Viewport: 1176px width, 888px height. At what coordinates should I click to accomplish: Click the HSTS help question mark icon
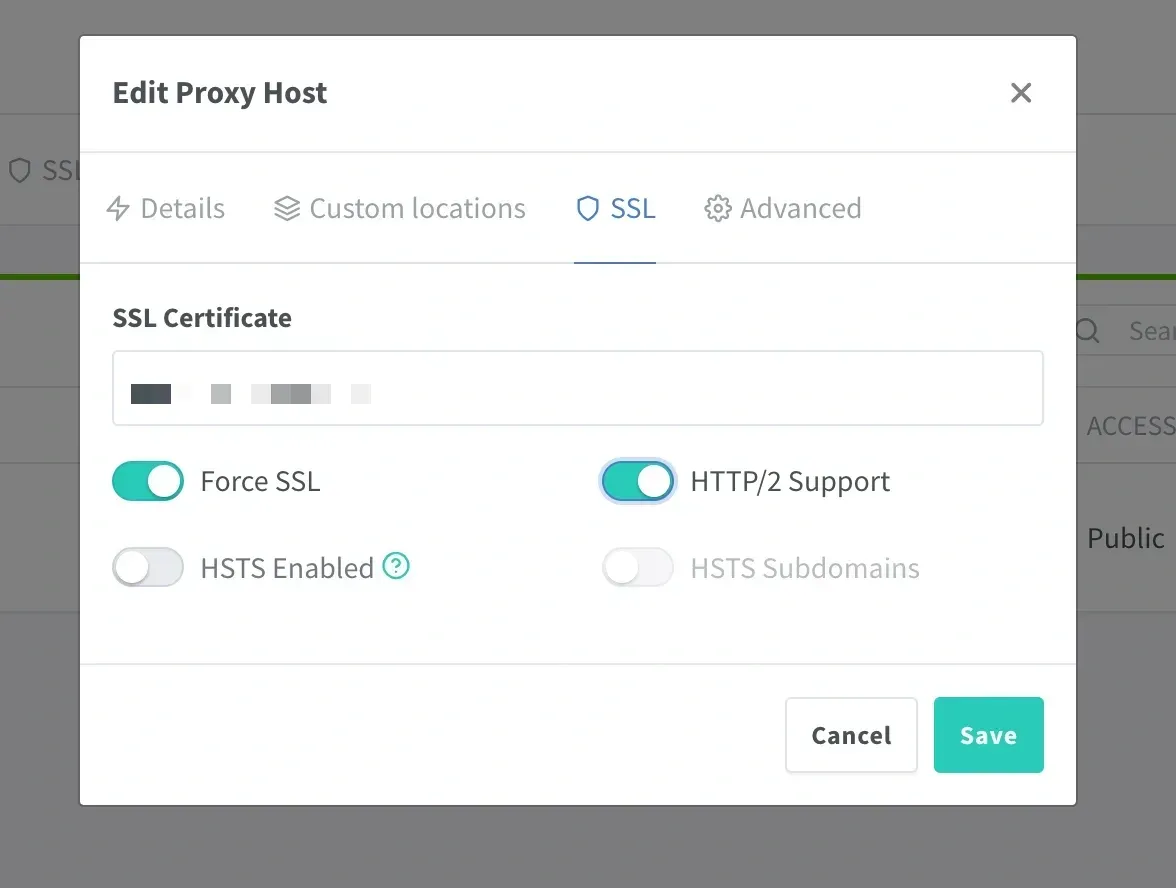pos(396,566)
